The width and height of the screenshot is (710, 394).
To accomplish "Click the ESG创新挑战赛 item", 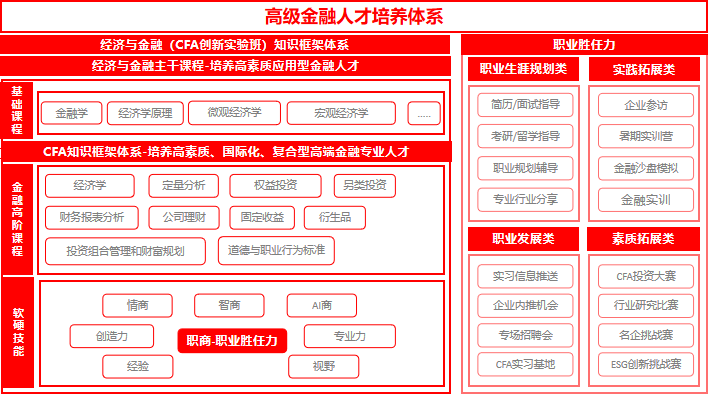I will pyautogui.click(x=646, y=365).
